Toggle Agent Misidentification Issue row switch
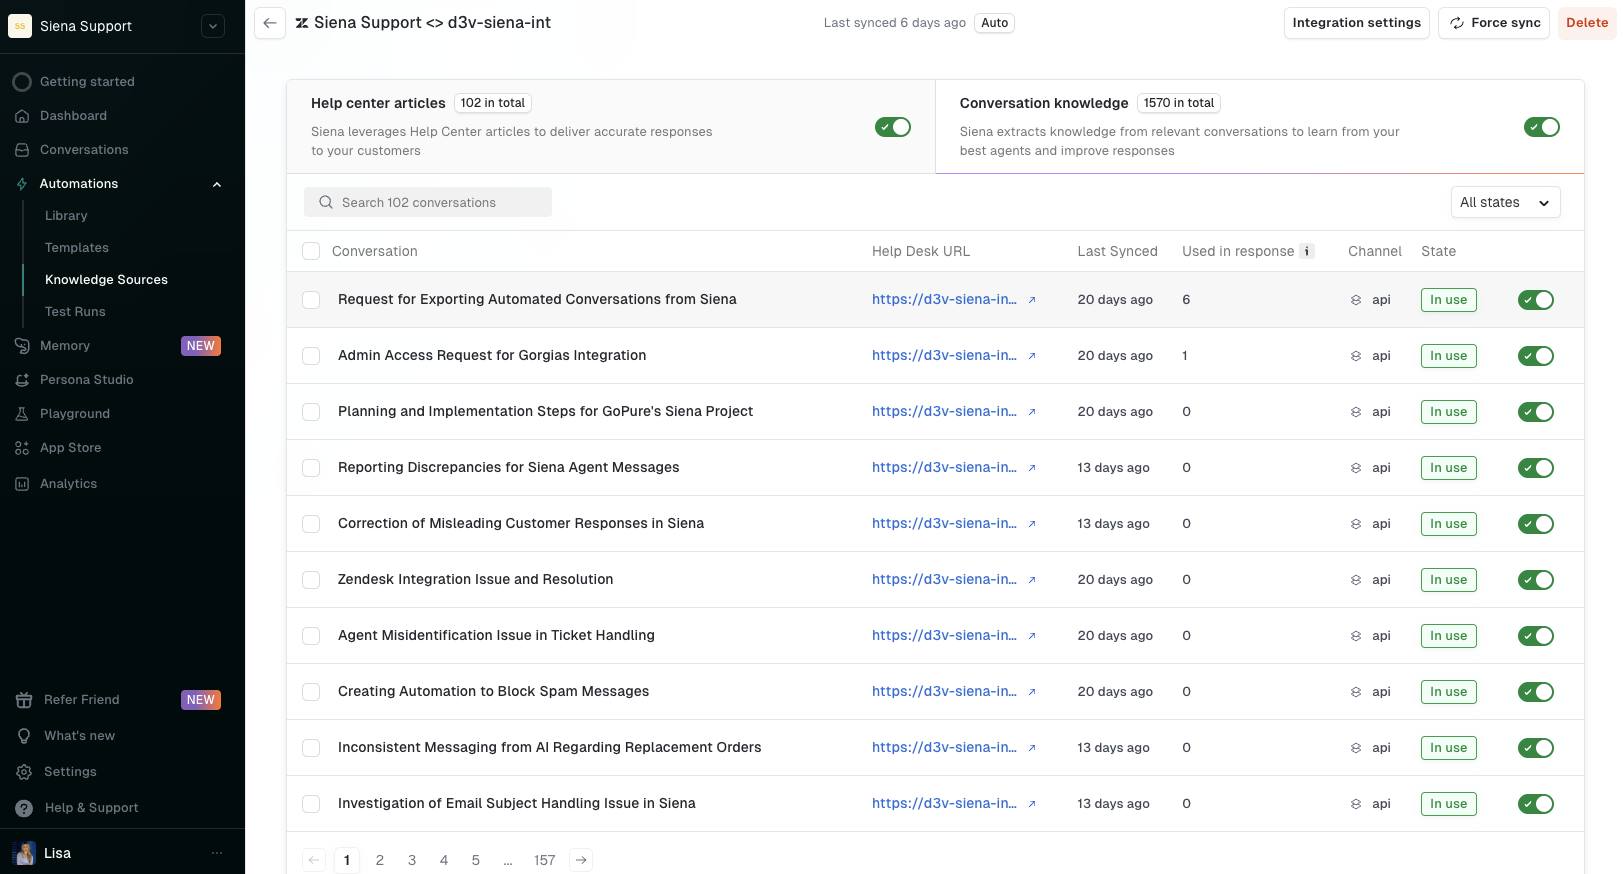Screen dimensions: 1623x874 click(1536, 636)
